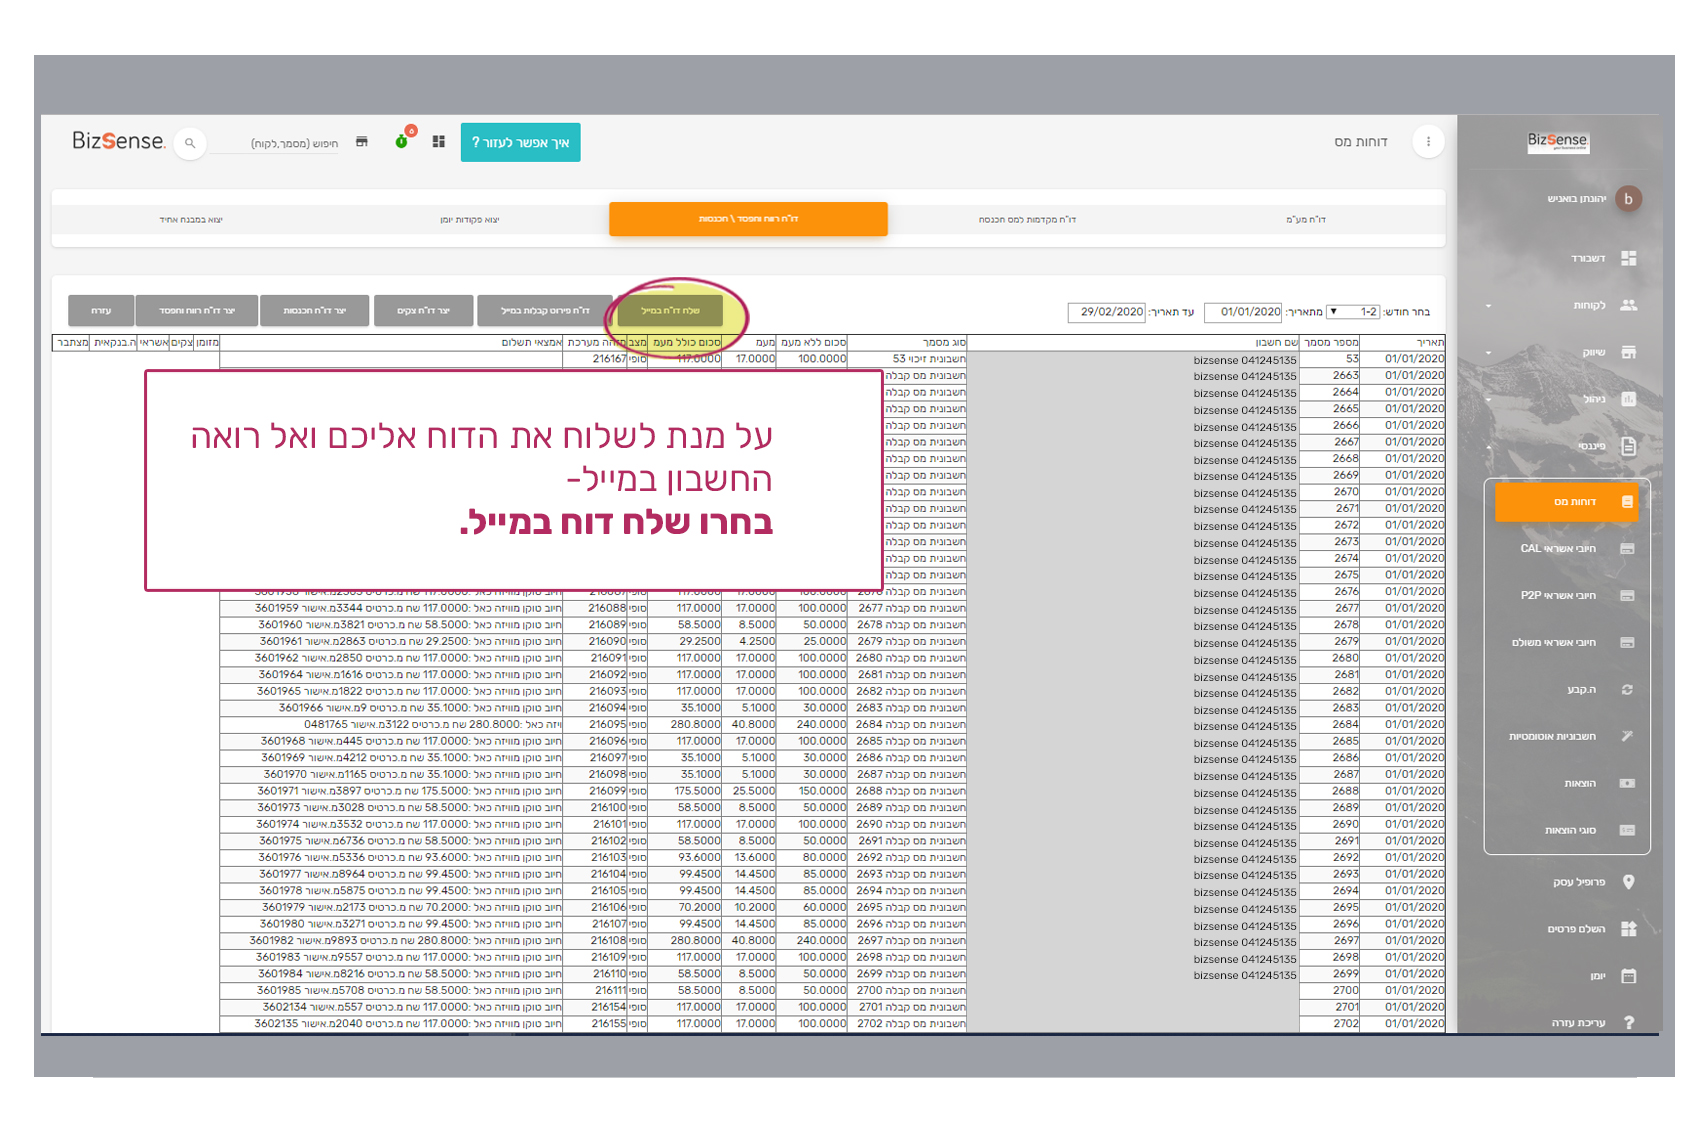Click יצר דו"ח צקים button
The width and height of the screenshot is (1701, 1134).
coord(423,311)
